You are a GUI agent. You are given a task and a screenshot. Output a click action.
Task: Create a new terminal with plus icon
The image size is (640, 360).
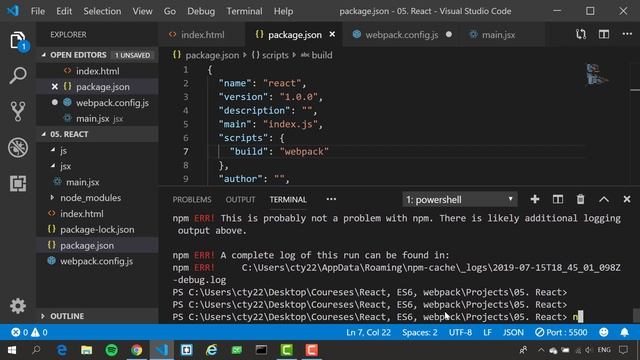pyautogui.click(x=535, y=199)
